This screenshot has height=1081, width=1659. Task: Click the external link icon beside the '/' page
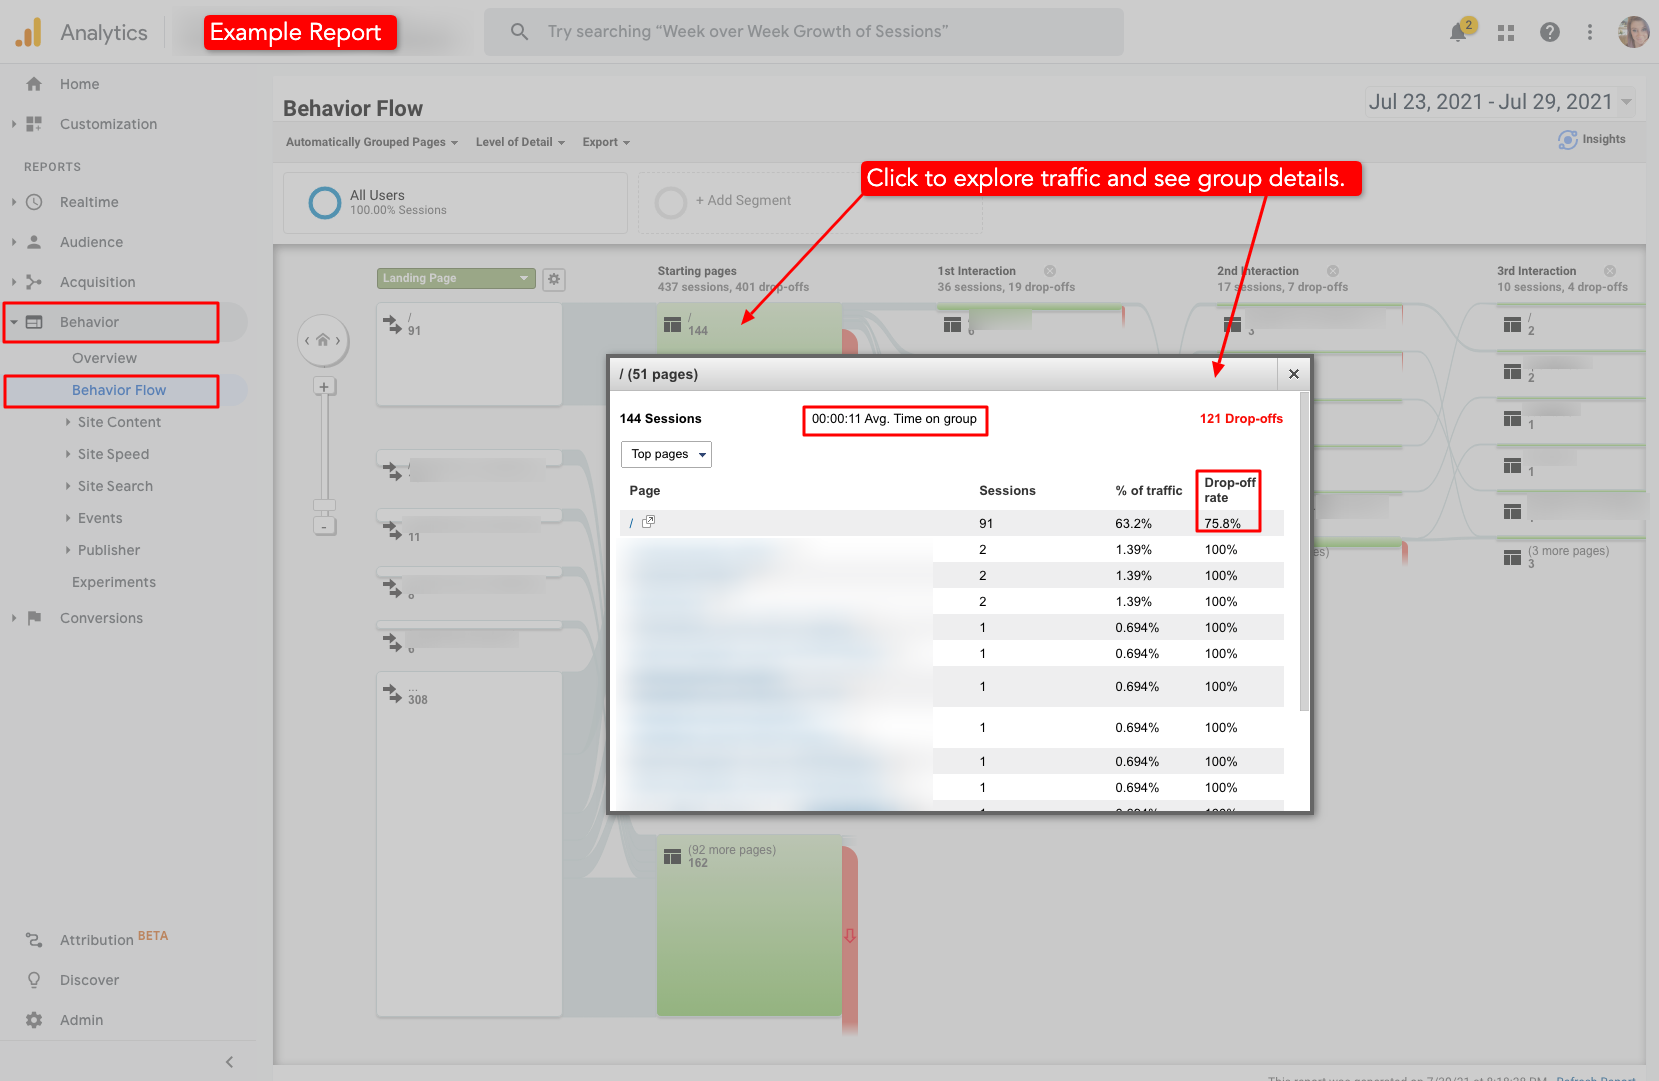(649, 522)
